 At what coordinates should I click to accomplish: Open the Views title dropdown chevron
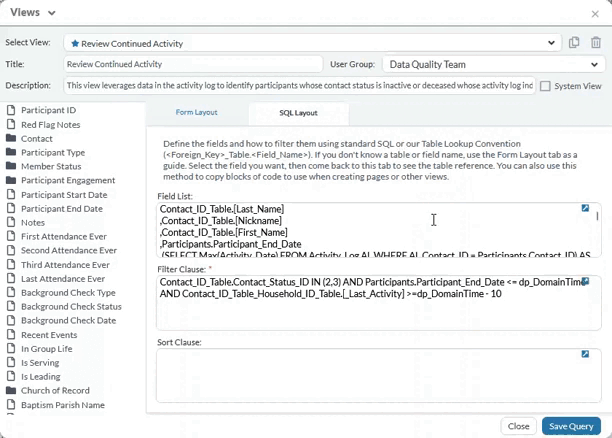[x=52, y=13]
